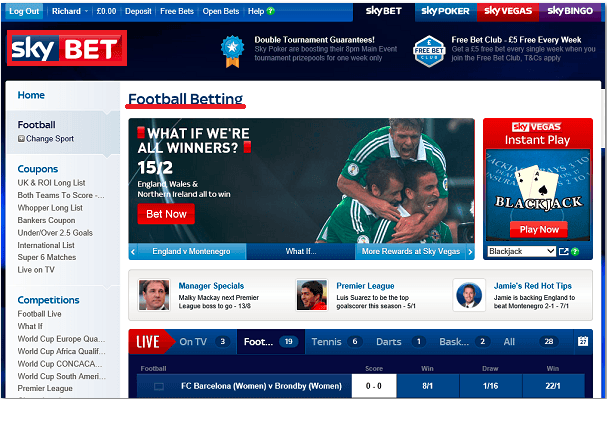Open Super 6 Matches link
The height and width of the screenshot is (443, 607).
46,258
